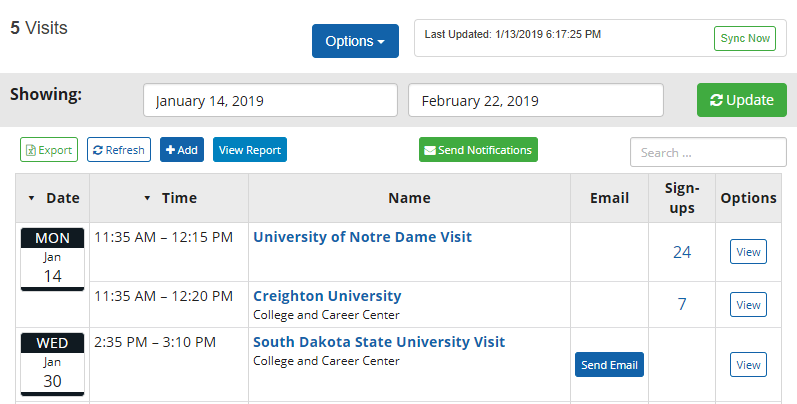Sort by the Time column arrow

click(x=148, y=198)
